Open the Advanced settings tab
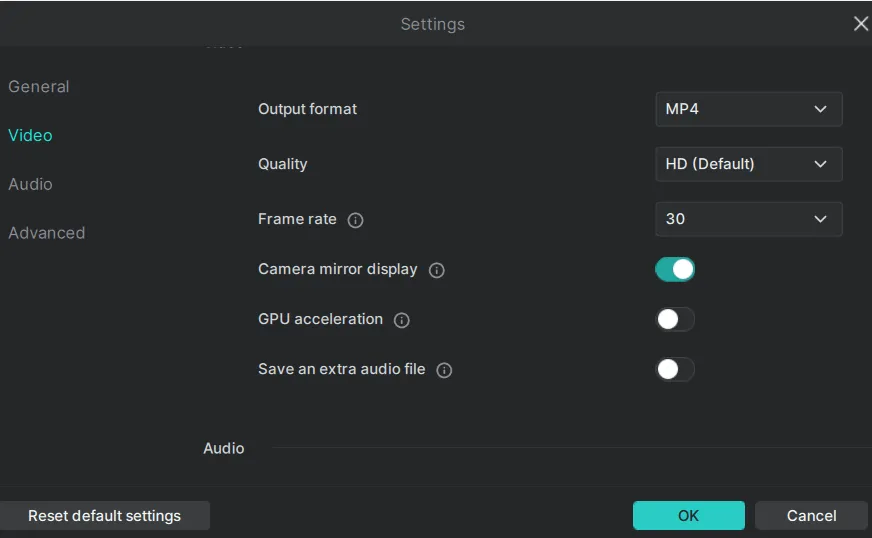The image size is (872, 538). [x=46, y=233]
